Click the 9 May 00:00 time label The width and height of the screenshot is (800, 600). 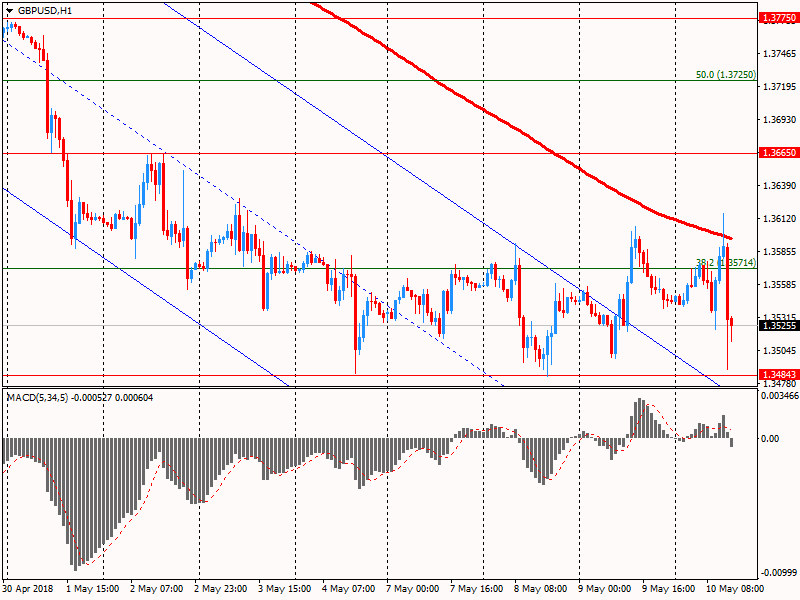604,589
